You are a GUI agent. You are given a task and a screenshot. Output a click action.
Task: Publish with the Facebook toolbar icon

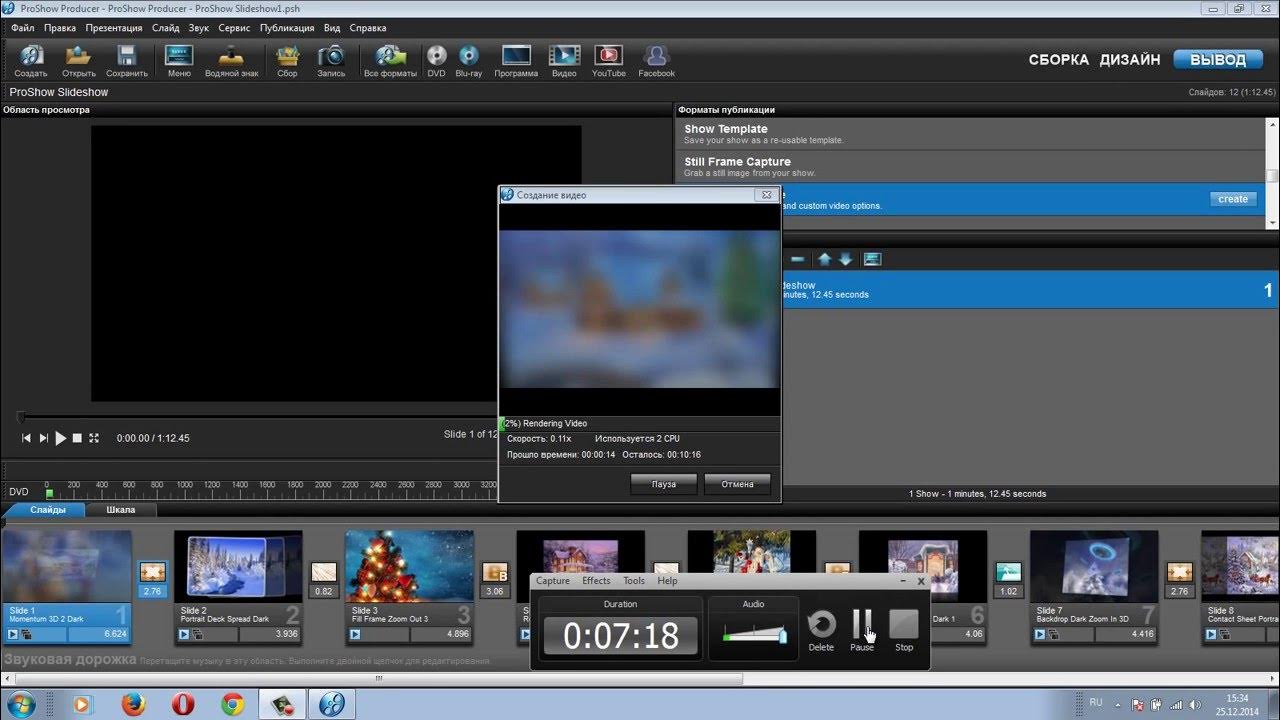pos(656,60)
